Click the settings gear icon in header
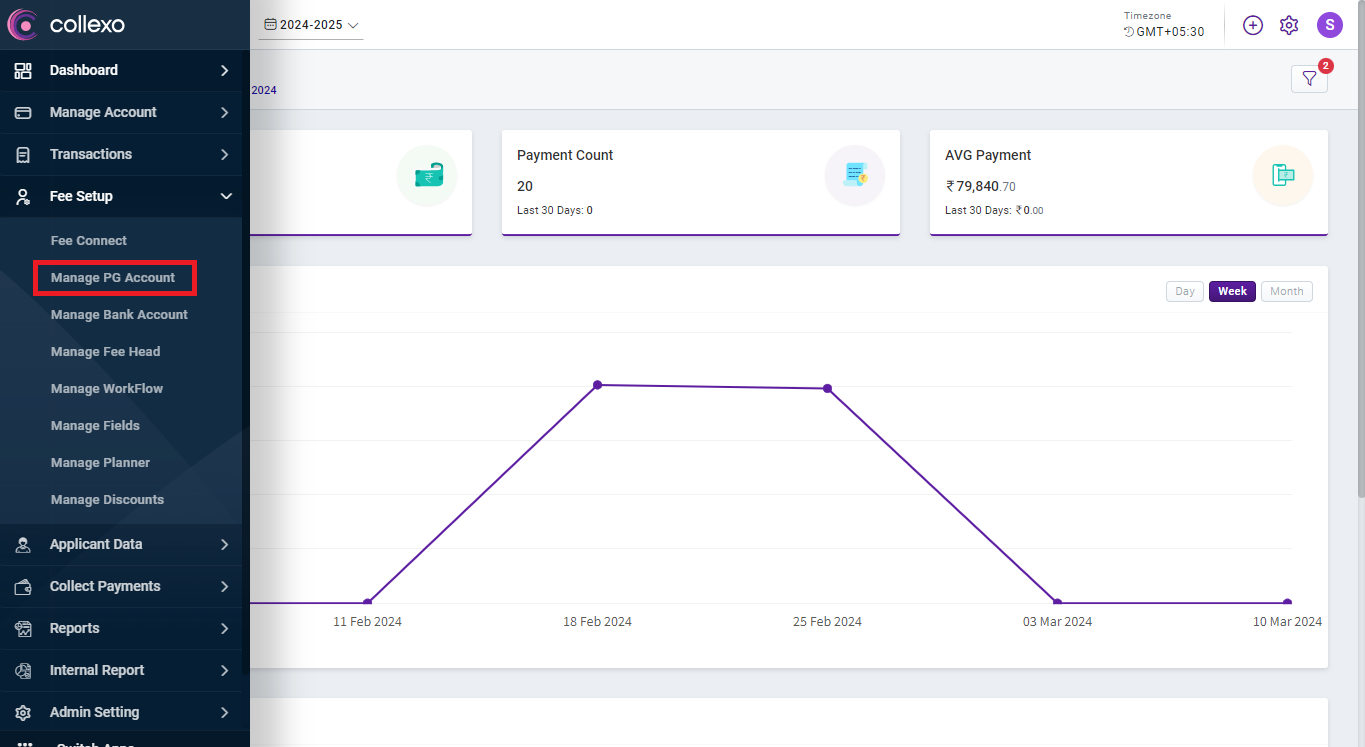 tap(1289, 25)
